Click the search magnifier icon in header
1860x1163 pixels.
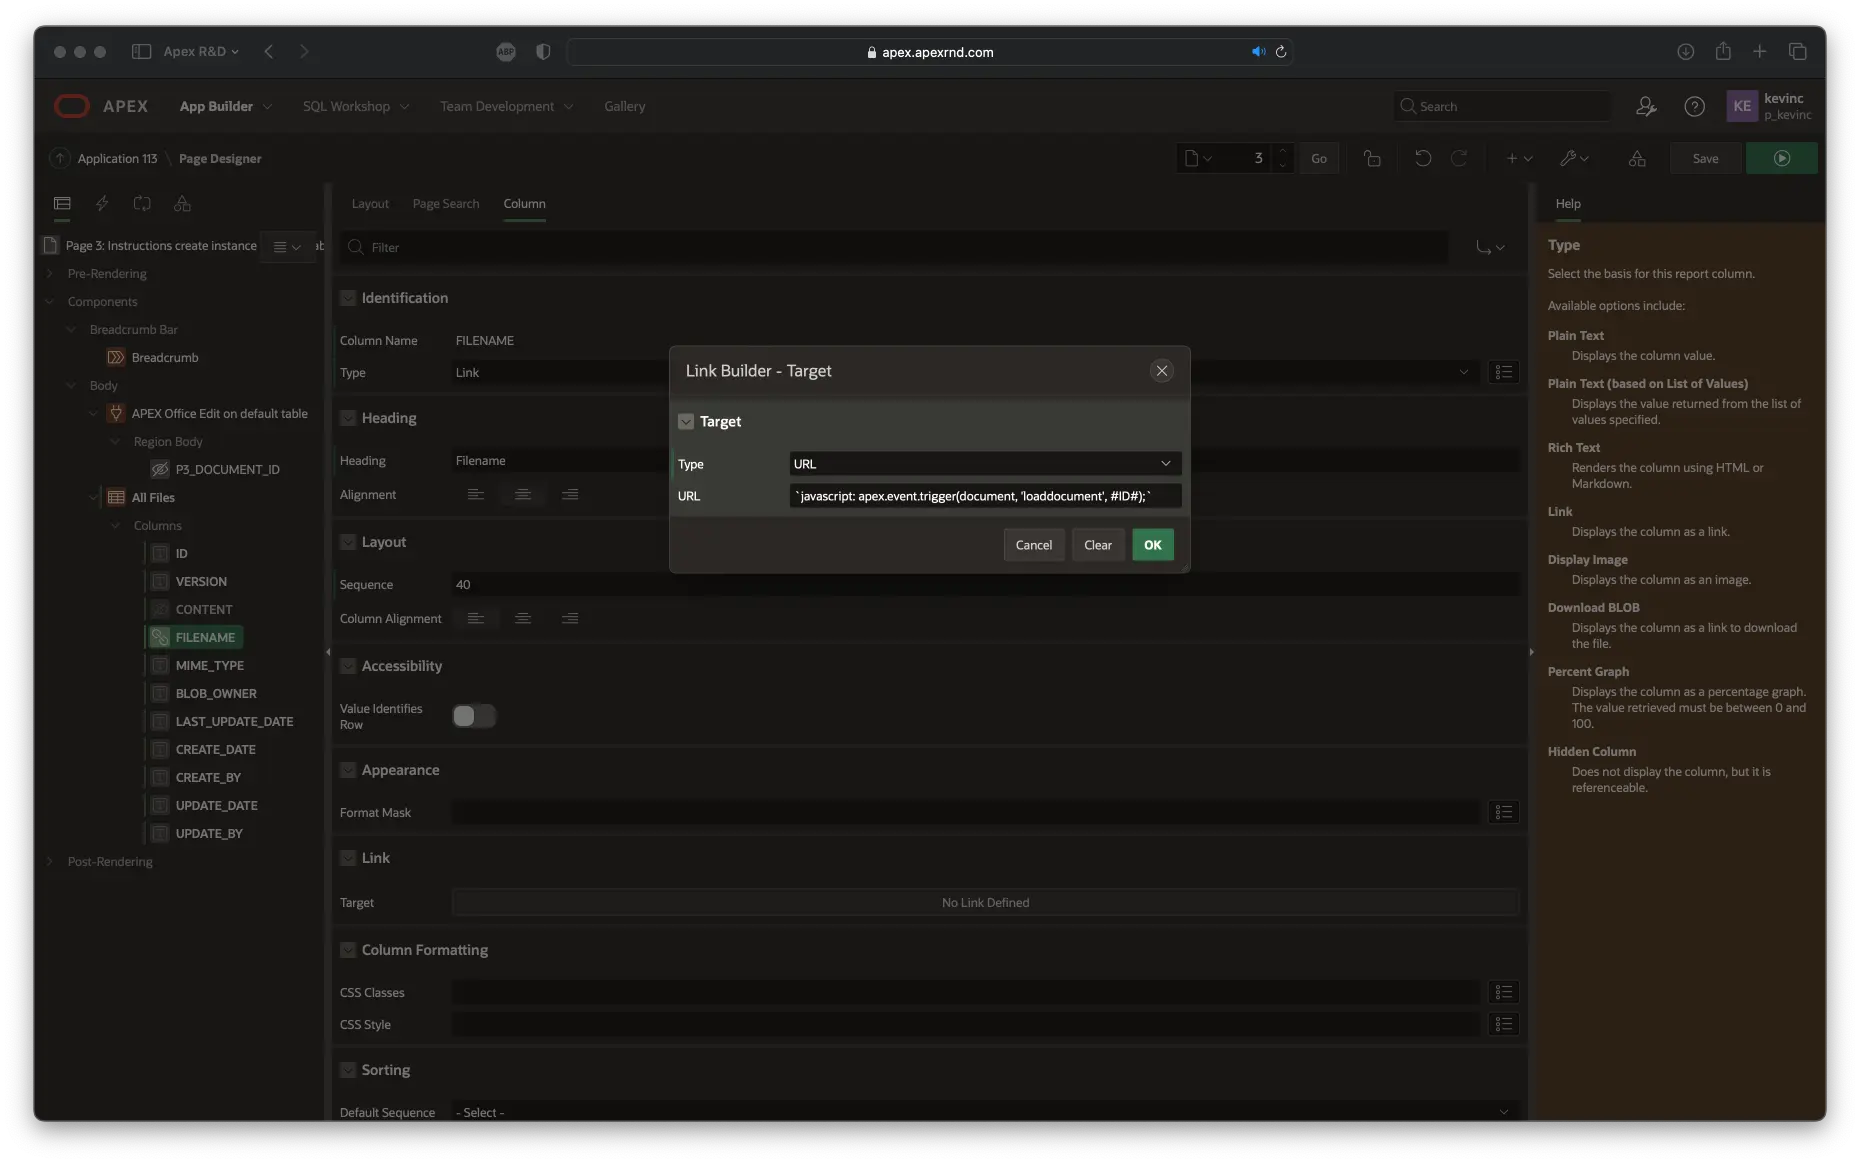coord(1408,106)
